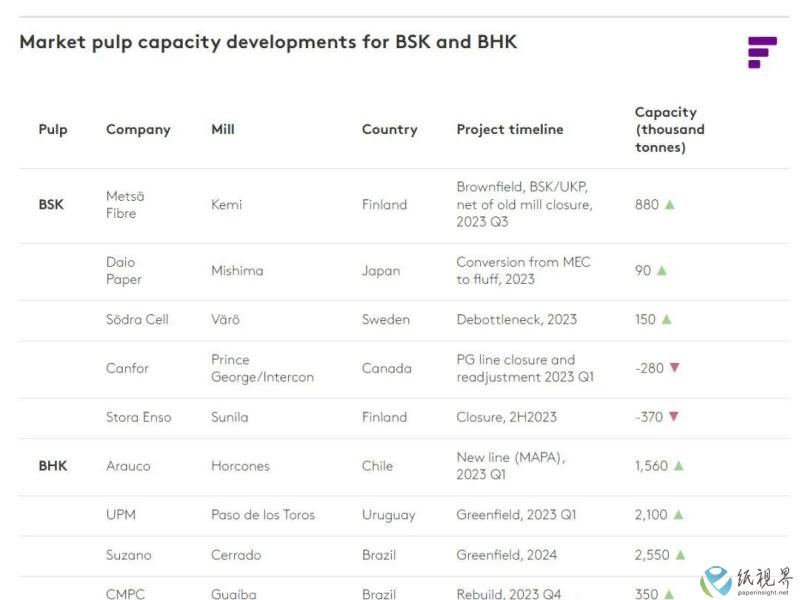Select the 'BHK' pulp label
The width and height of the screenshot is (800, 600).
click(53, 466)
